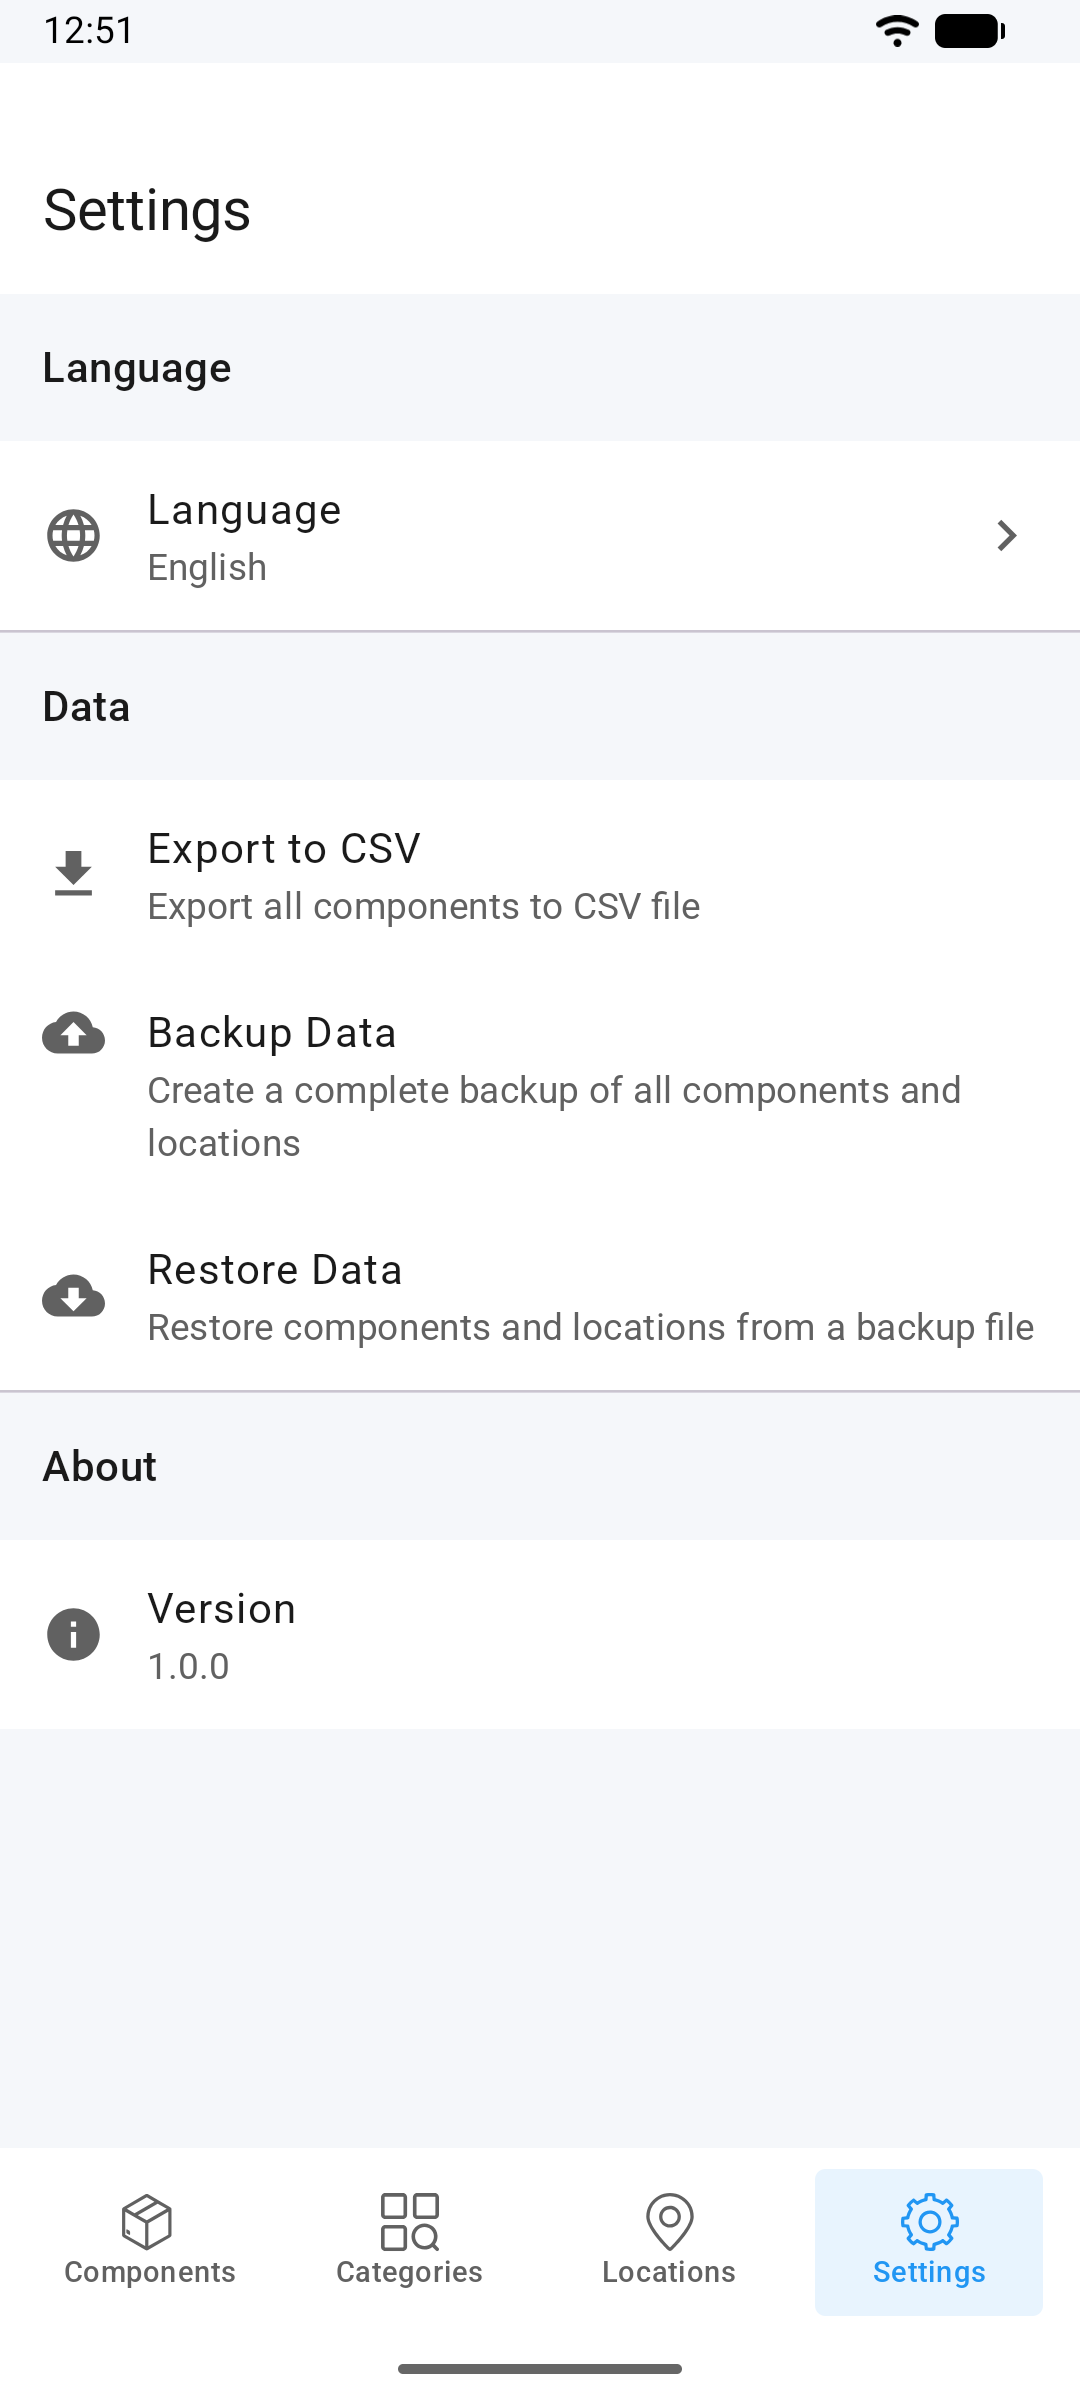This screenshot has width=1080, height=2400.
Task: Click the current language value 'English'
Action: tap(207, 568)
